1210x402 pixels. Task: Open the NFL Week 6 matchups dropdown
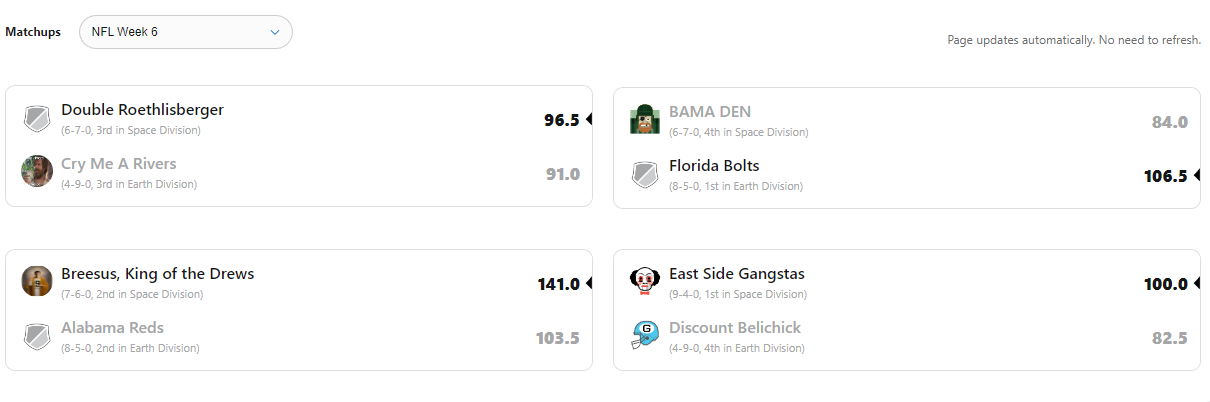(x=185, y=32)
